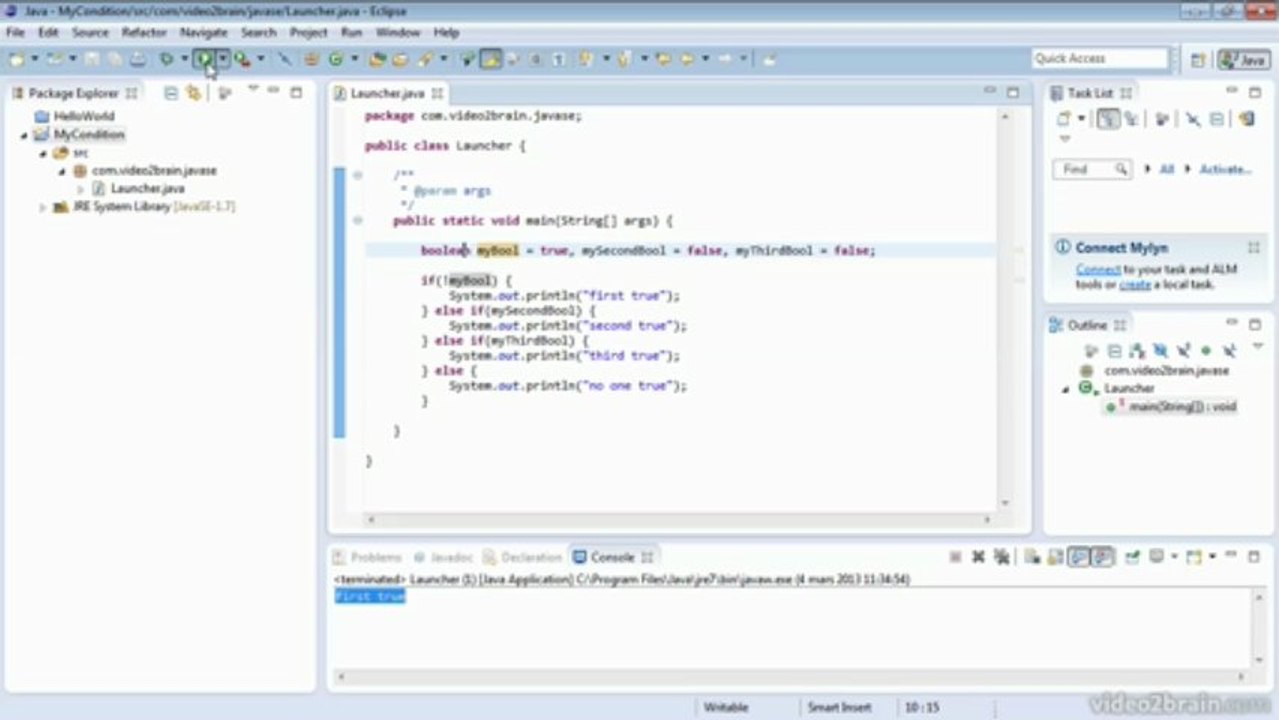Click the editor horizontal scrollbar
The image size is (1279, 720).
click(x=680, y=520)
